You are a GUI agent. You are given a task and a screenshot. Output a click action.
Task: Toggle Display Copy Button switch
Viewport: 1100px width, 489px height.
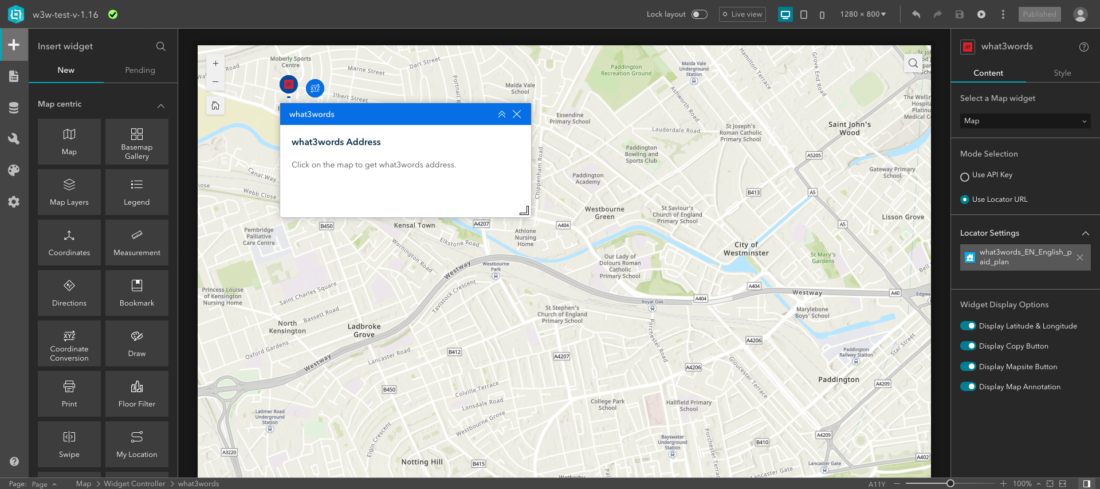click(x=968, y=346)
